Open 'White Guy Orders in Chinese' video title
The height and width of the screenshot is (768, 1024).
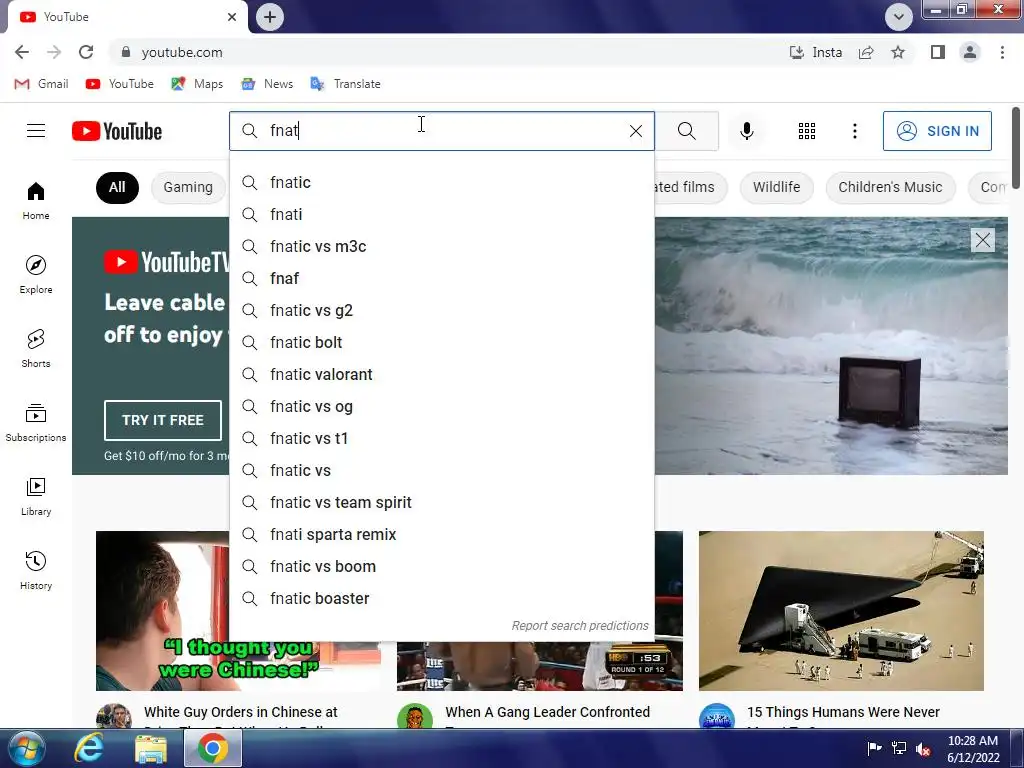click(x=241, y=712)
